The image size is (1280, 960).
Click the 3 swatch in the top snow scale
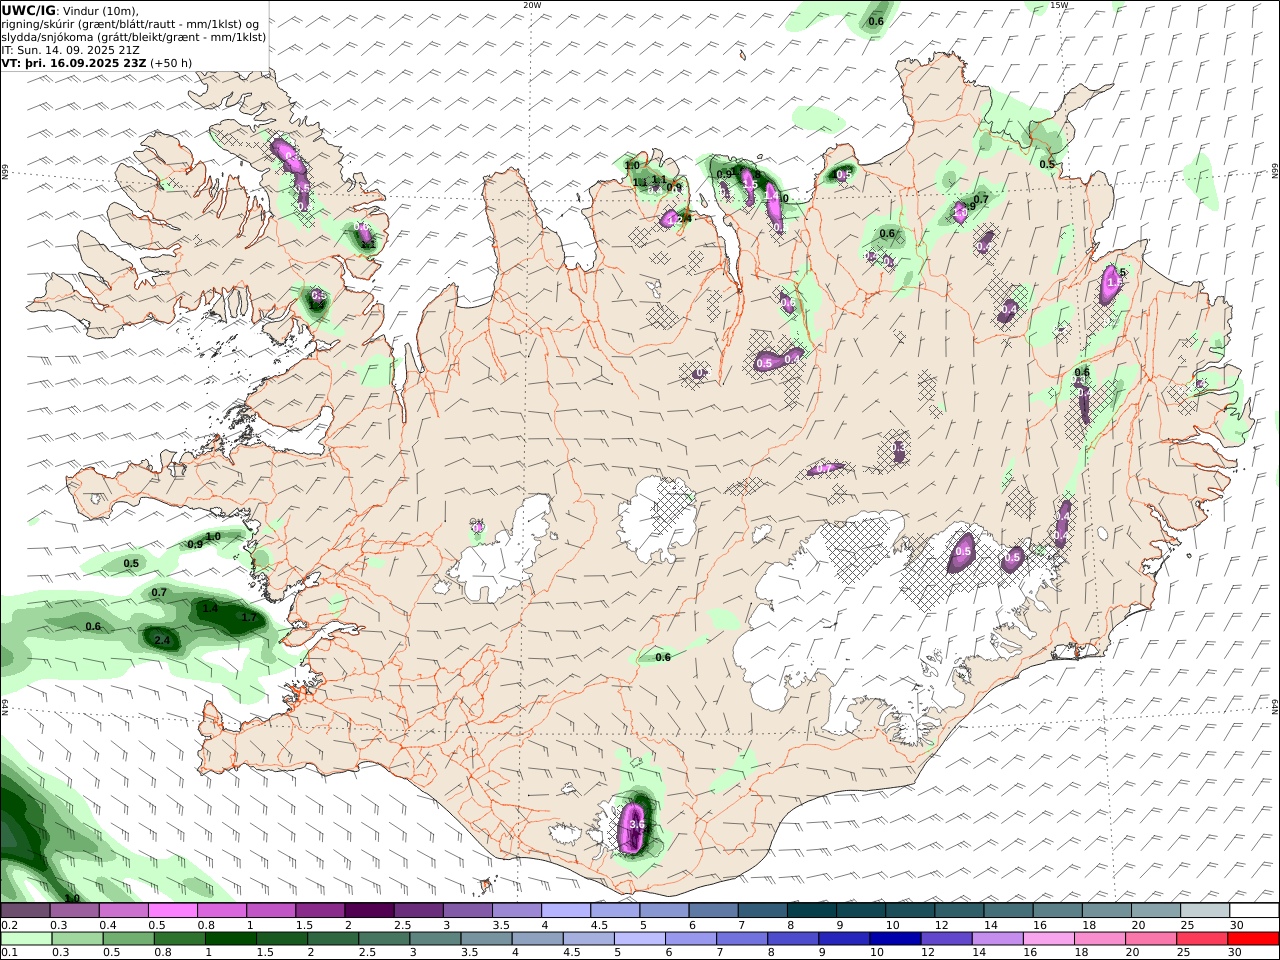(467, 911)
